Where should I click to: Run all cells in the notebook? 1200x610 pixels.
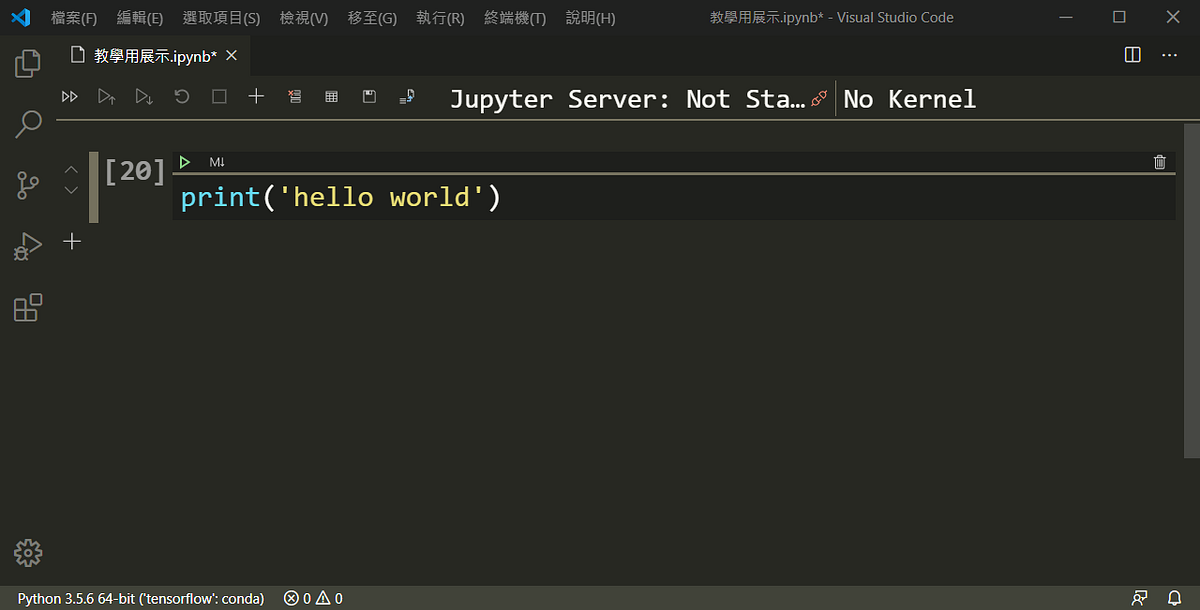(x=69, y=96)
